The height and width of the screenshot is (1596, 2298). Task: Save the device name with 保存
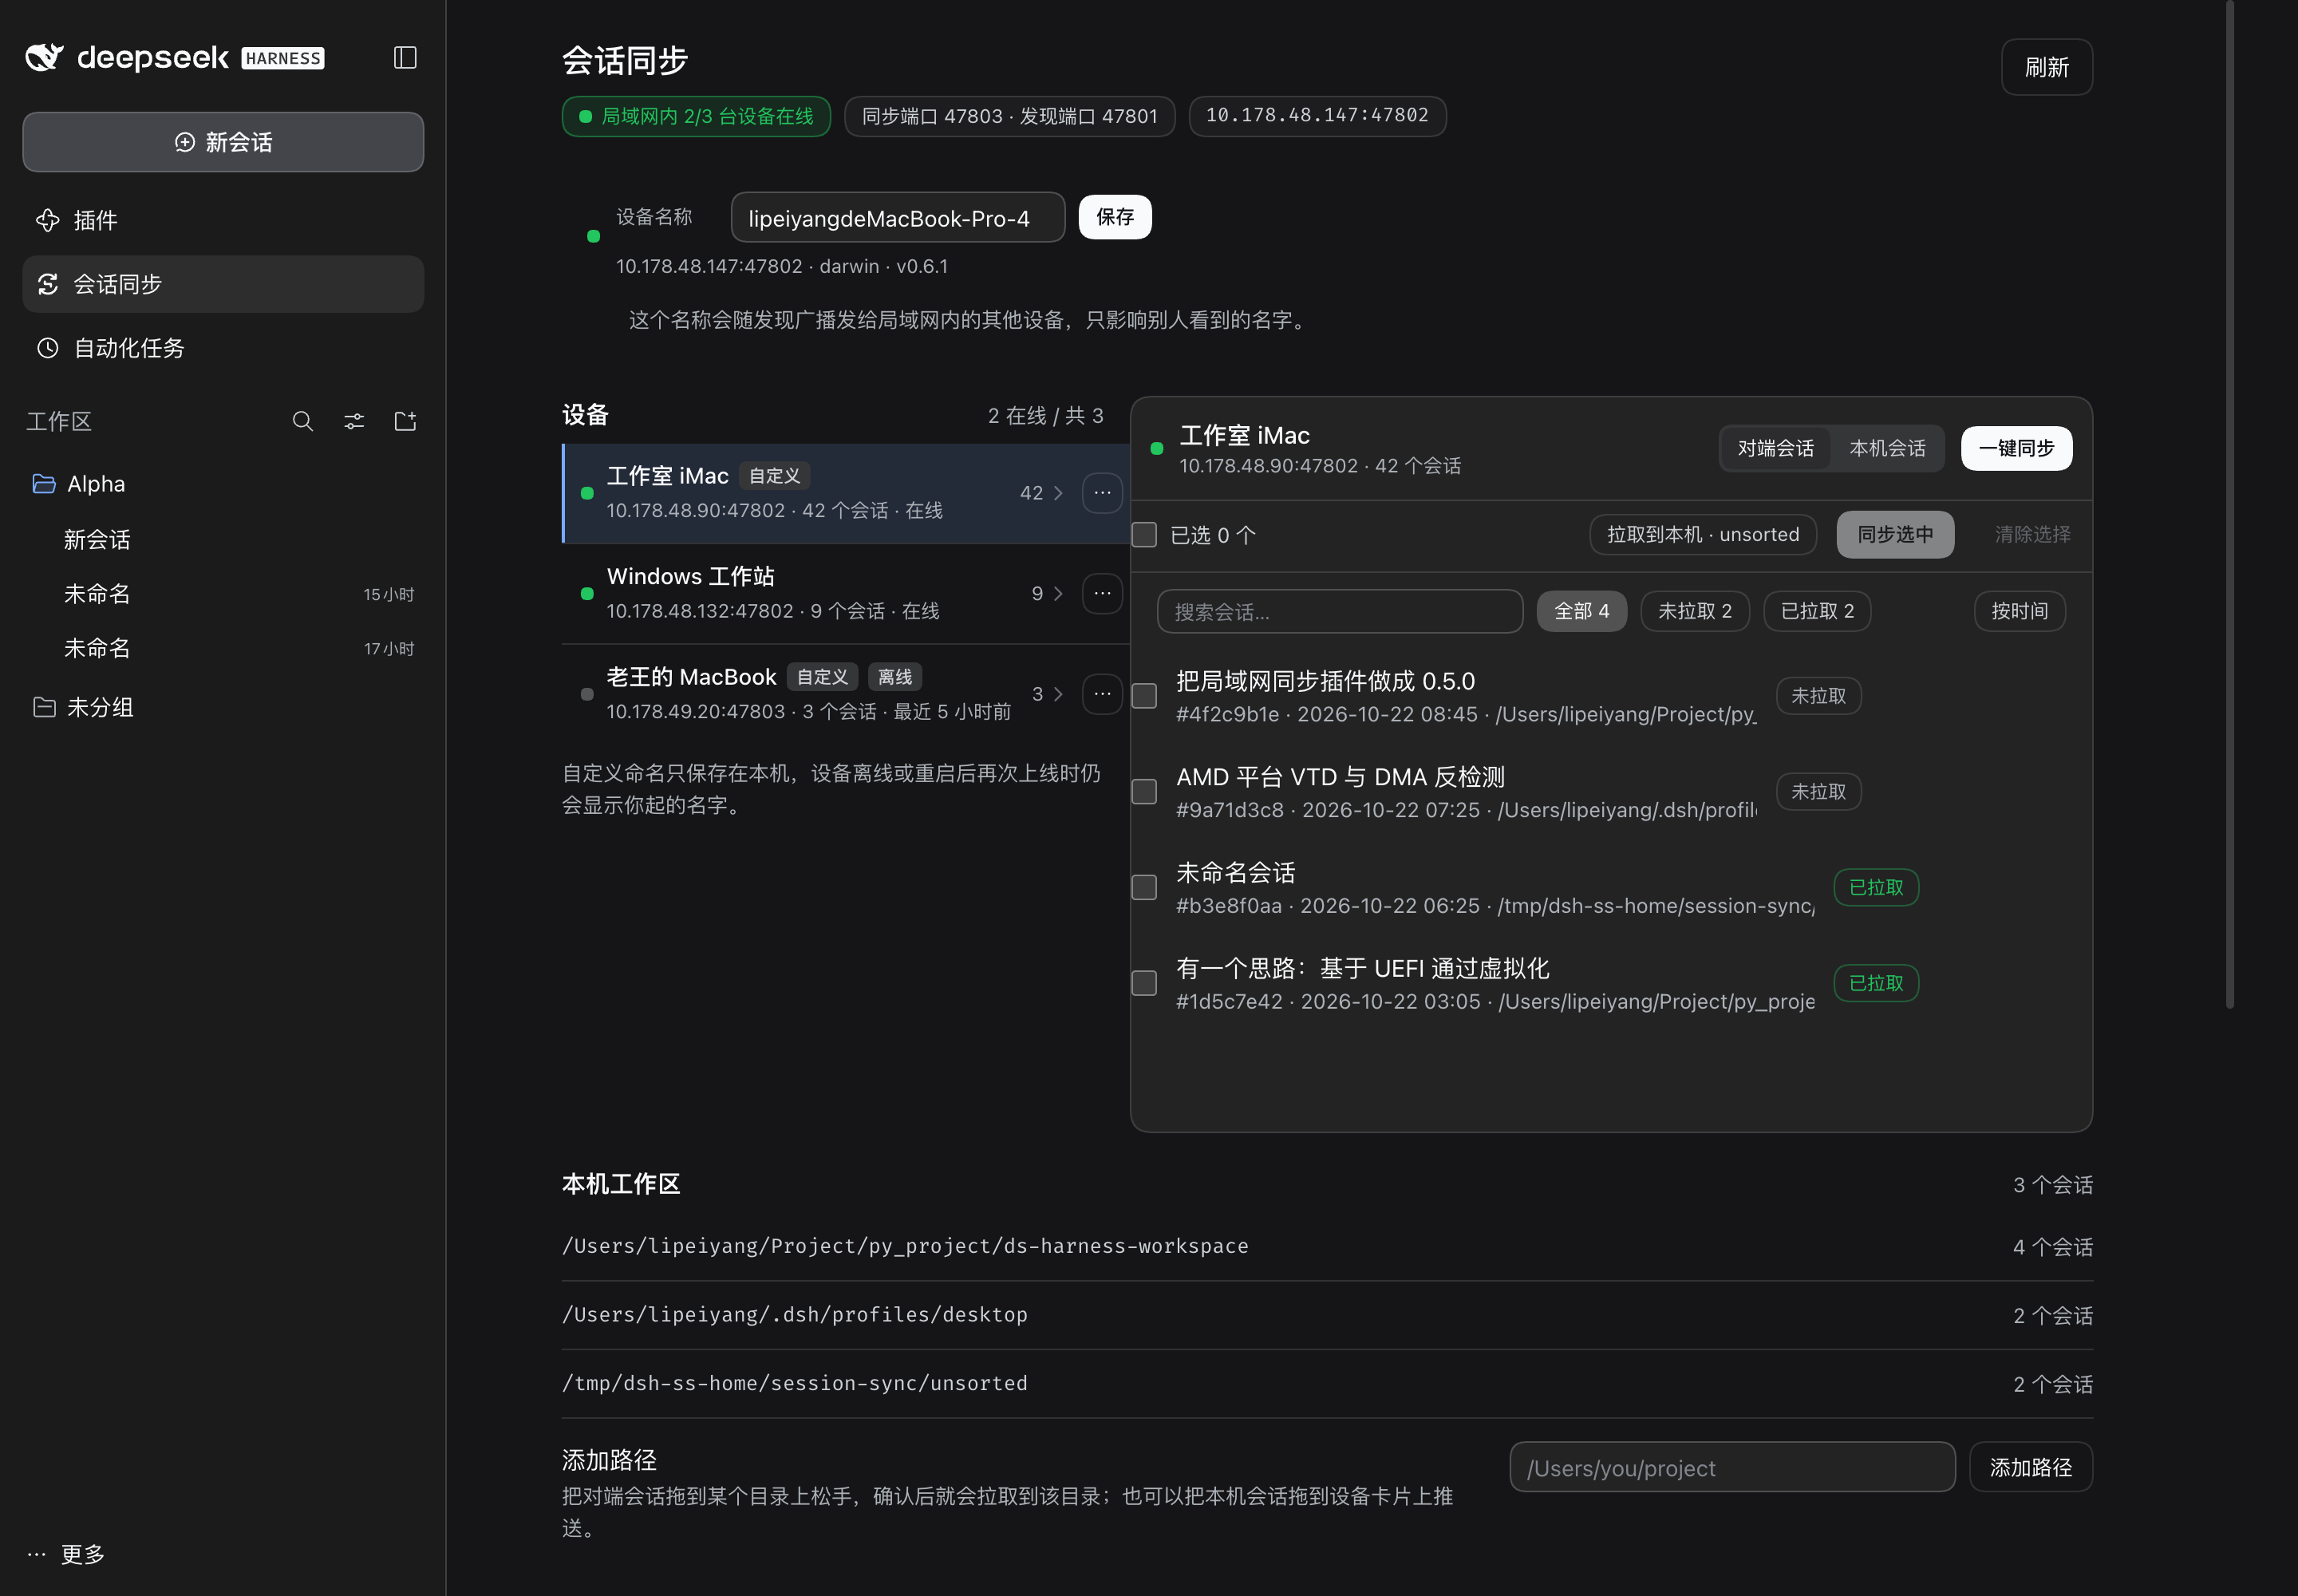(1115, 217)
